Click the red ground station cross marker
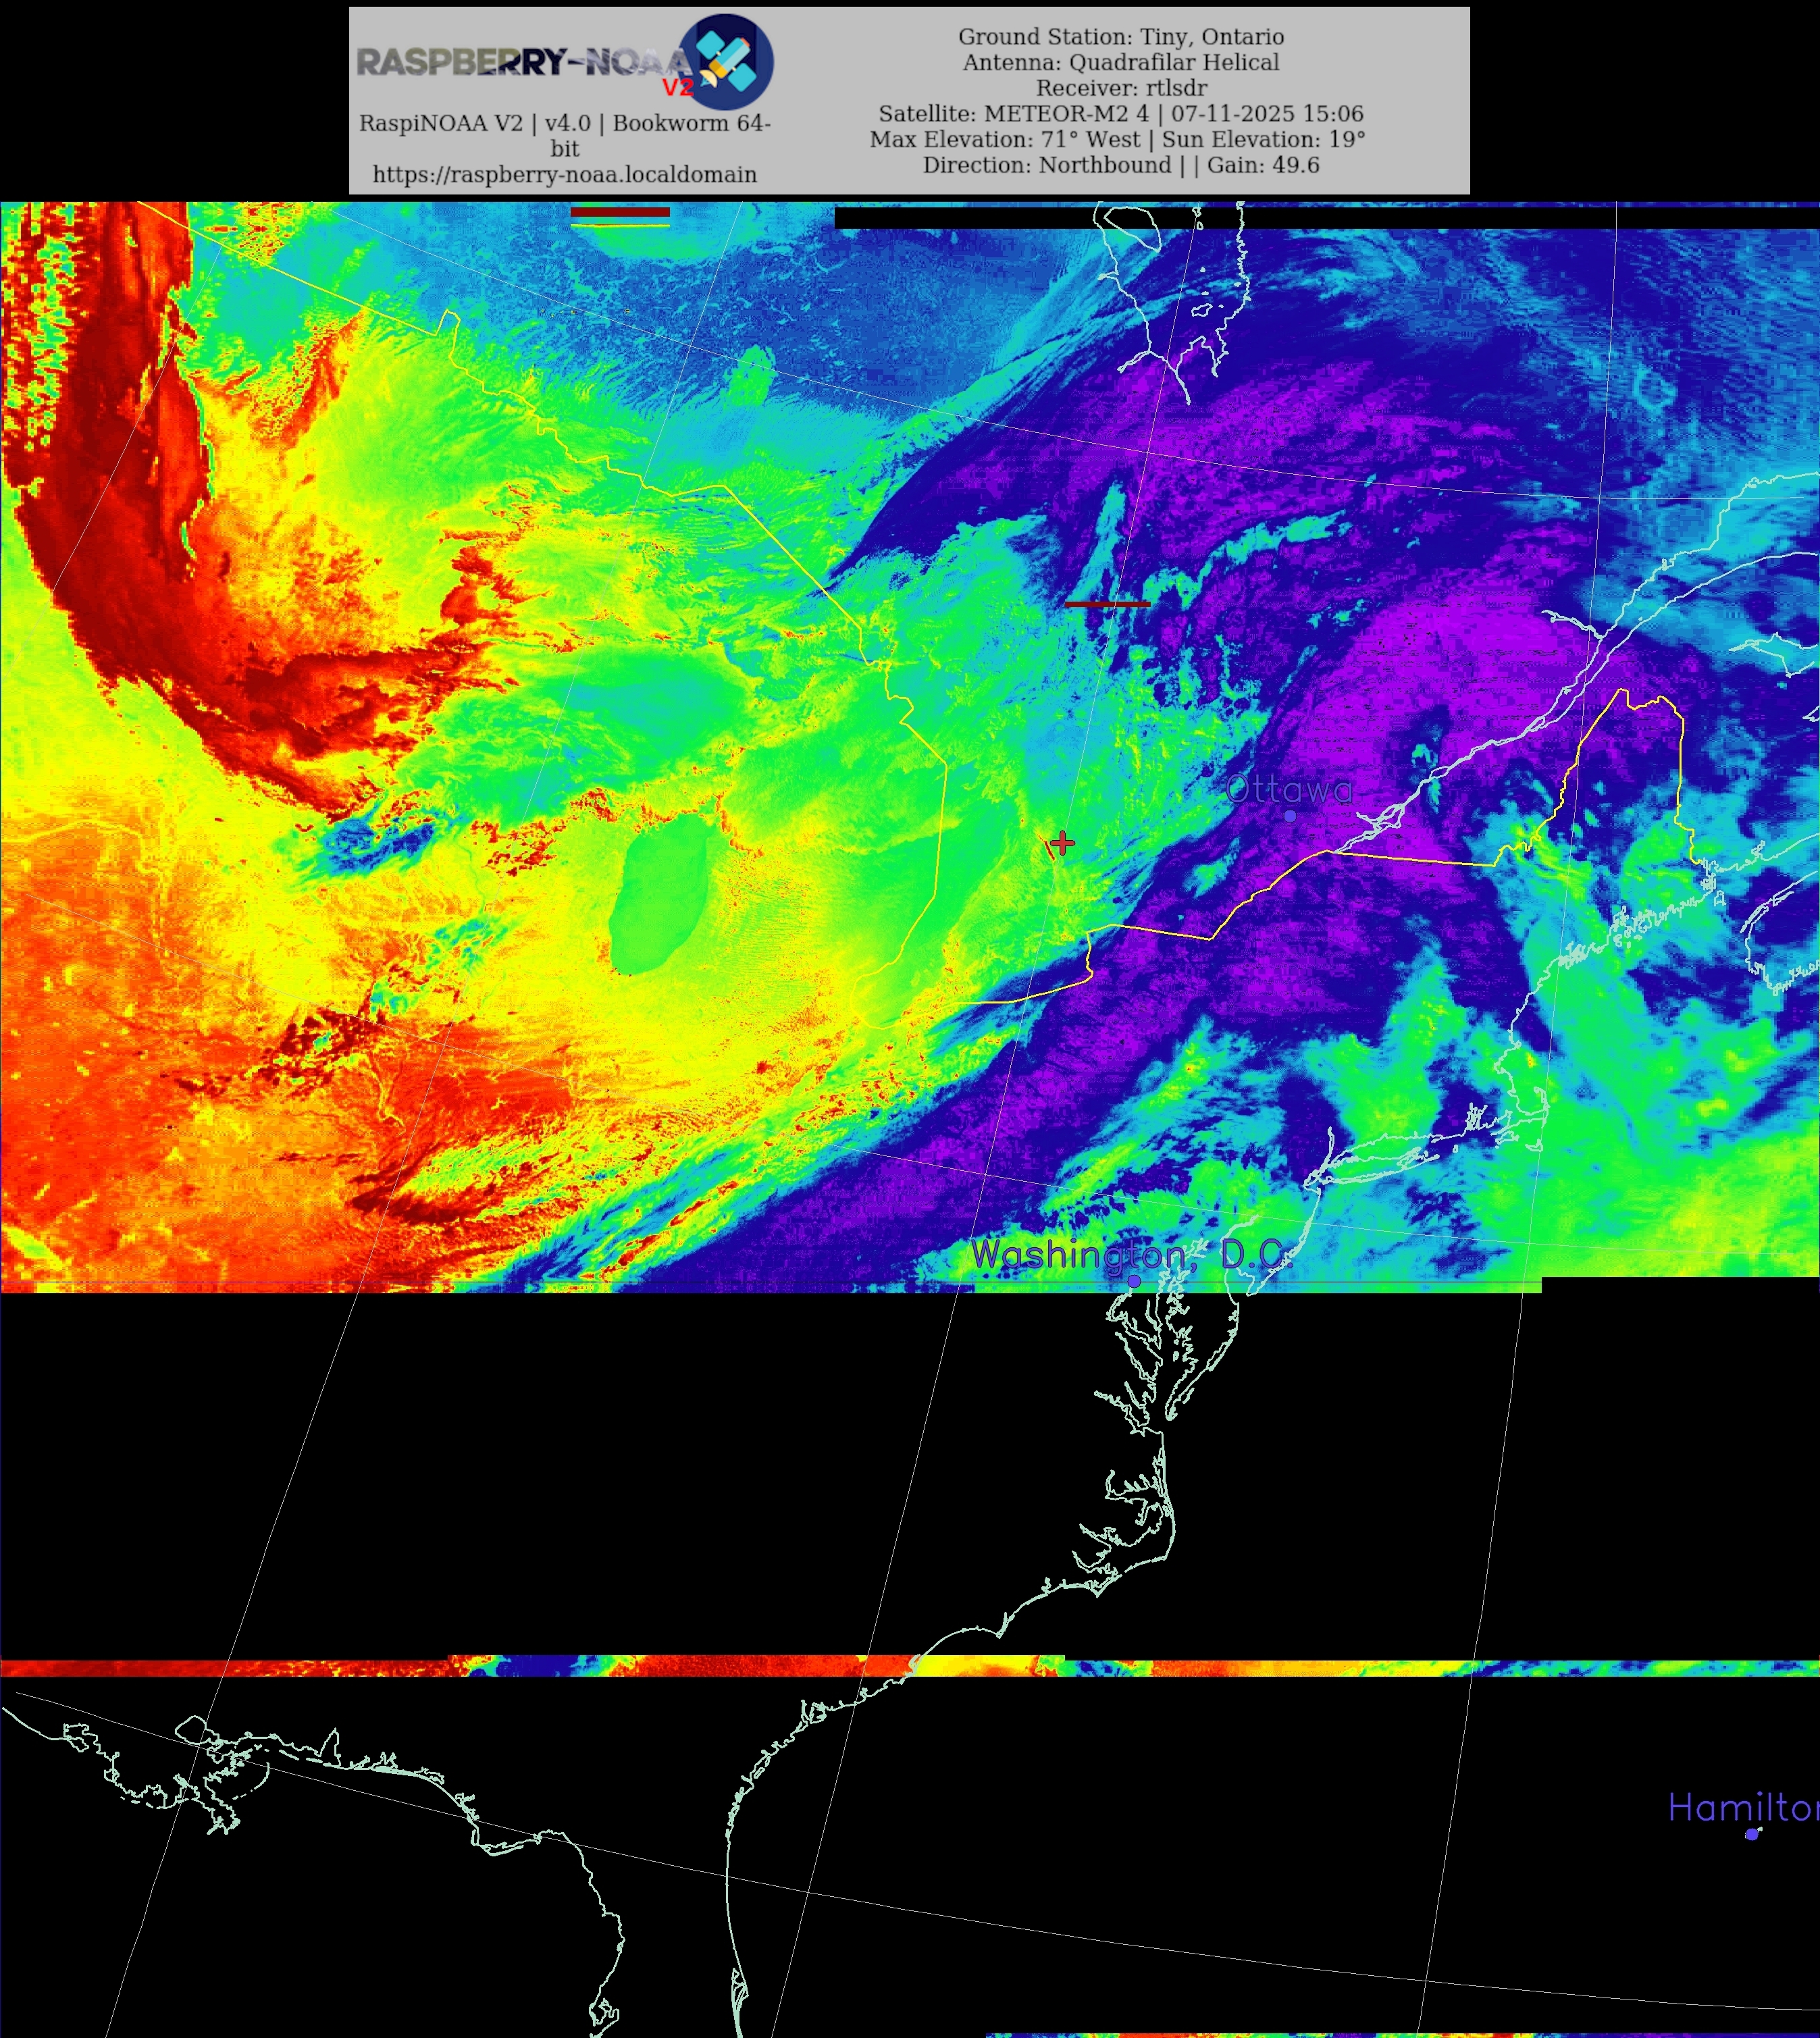The height and width of the screenshot is (2038, 1820). pyautogui.click(x=1062, y=843)
